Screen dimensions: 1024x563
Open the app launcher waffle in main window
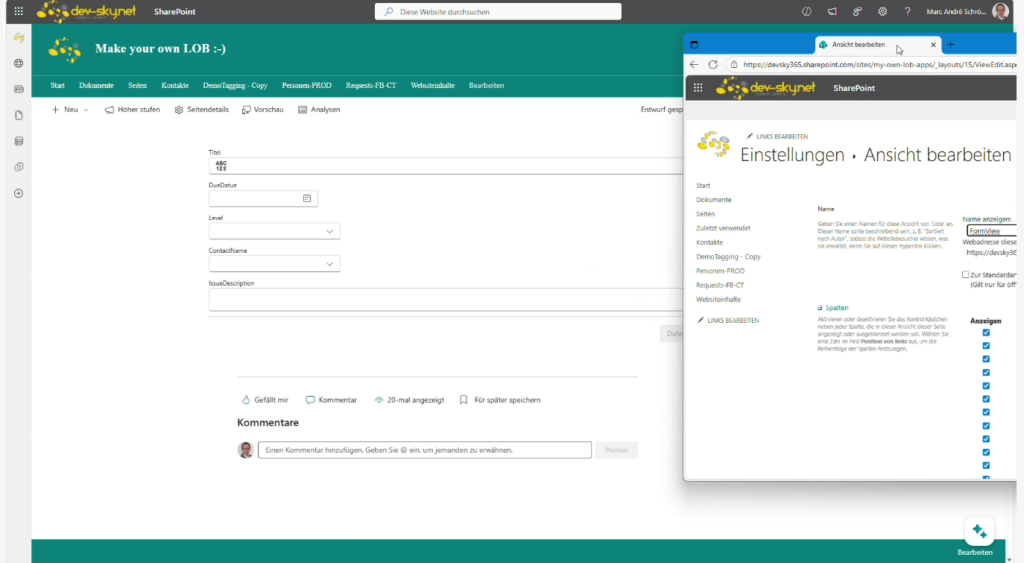click(x=18, y=11)
